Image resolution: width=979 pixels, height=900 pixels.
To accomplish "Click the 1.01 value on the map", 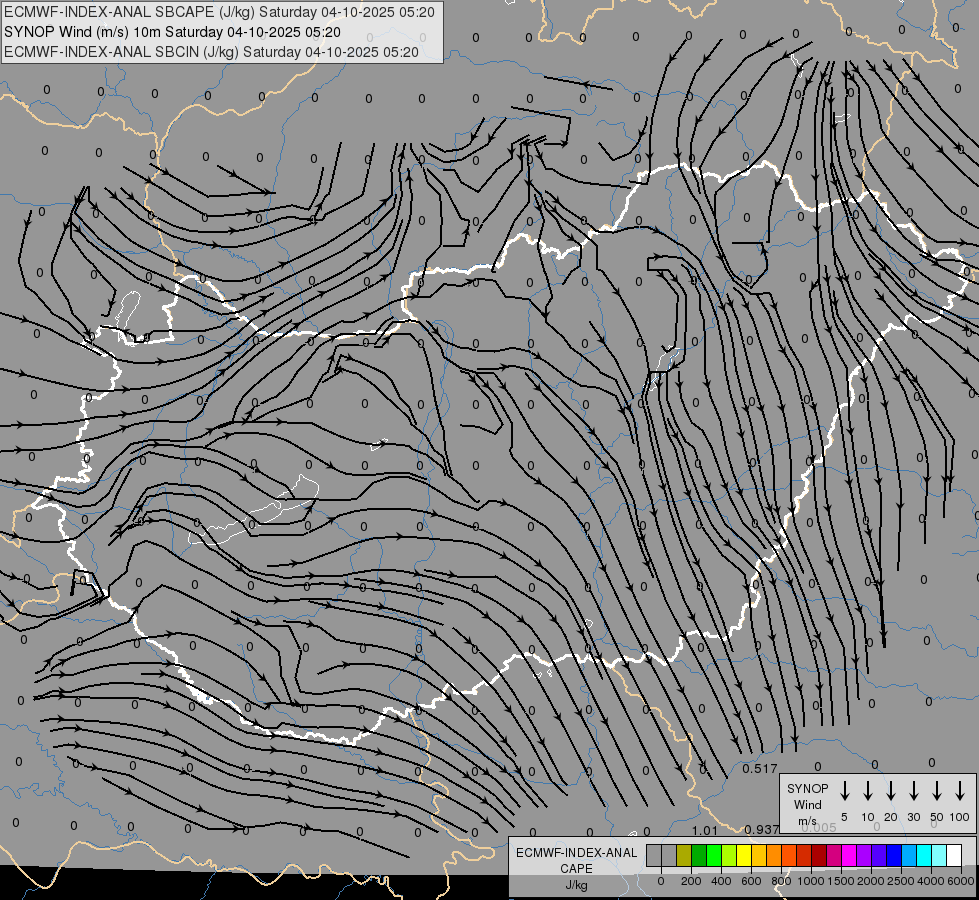I will (x=705, y=830).
